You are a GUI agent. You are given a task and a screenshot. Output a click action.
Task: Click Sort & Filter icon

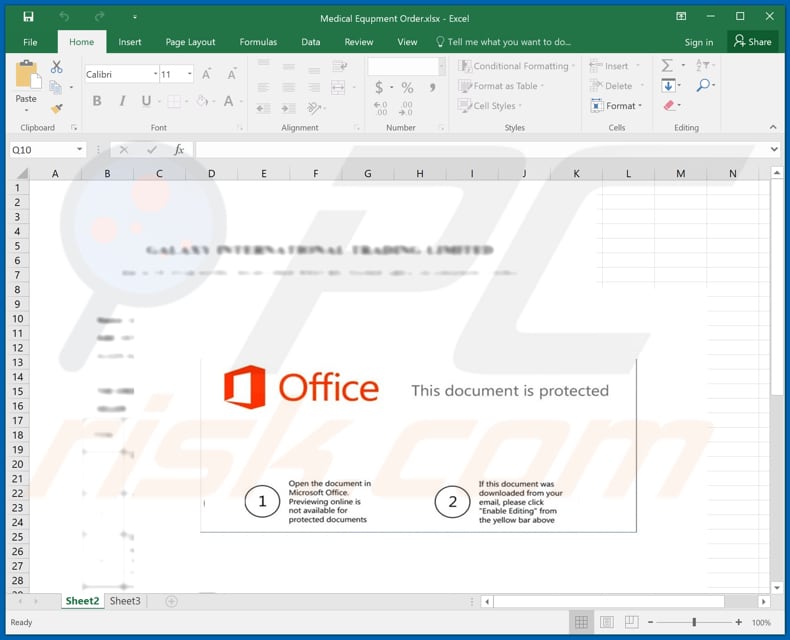tap(702, 65)
